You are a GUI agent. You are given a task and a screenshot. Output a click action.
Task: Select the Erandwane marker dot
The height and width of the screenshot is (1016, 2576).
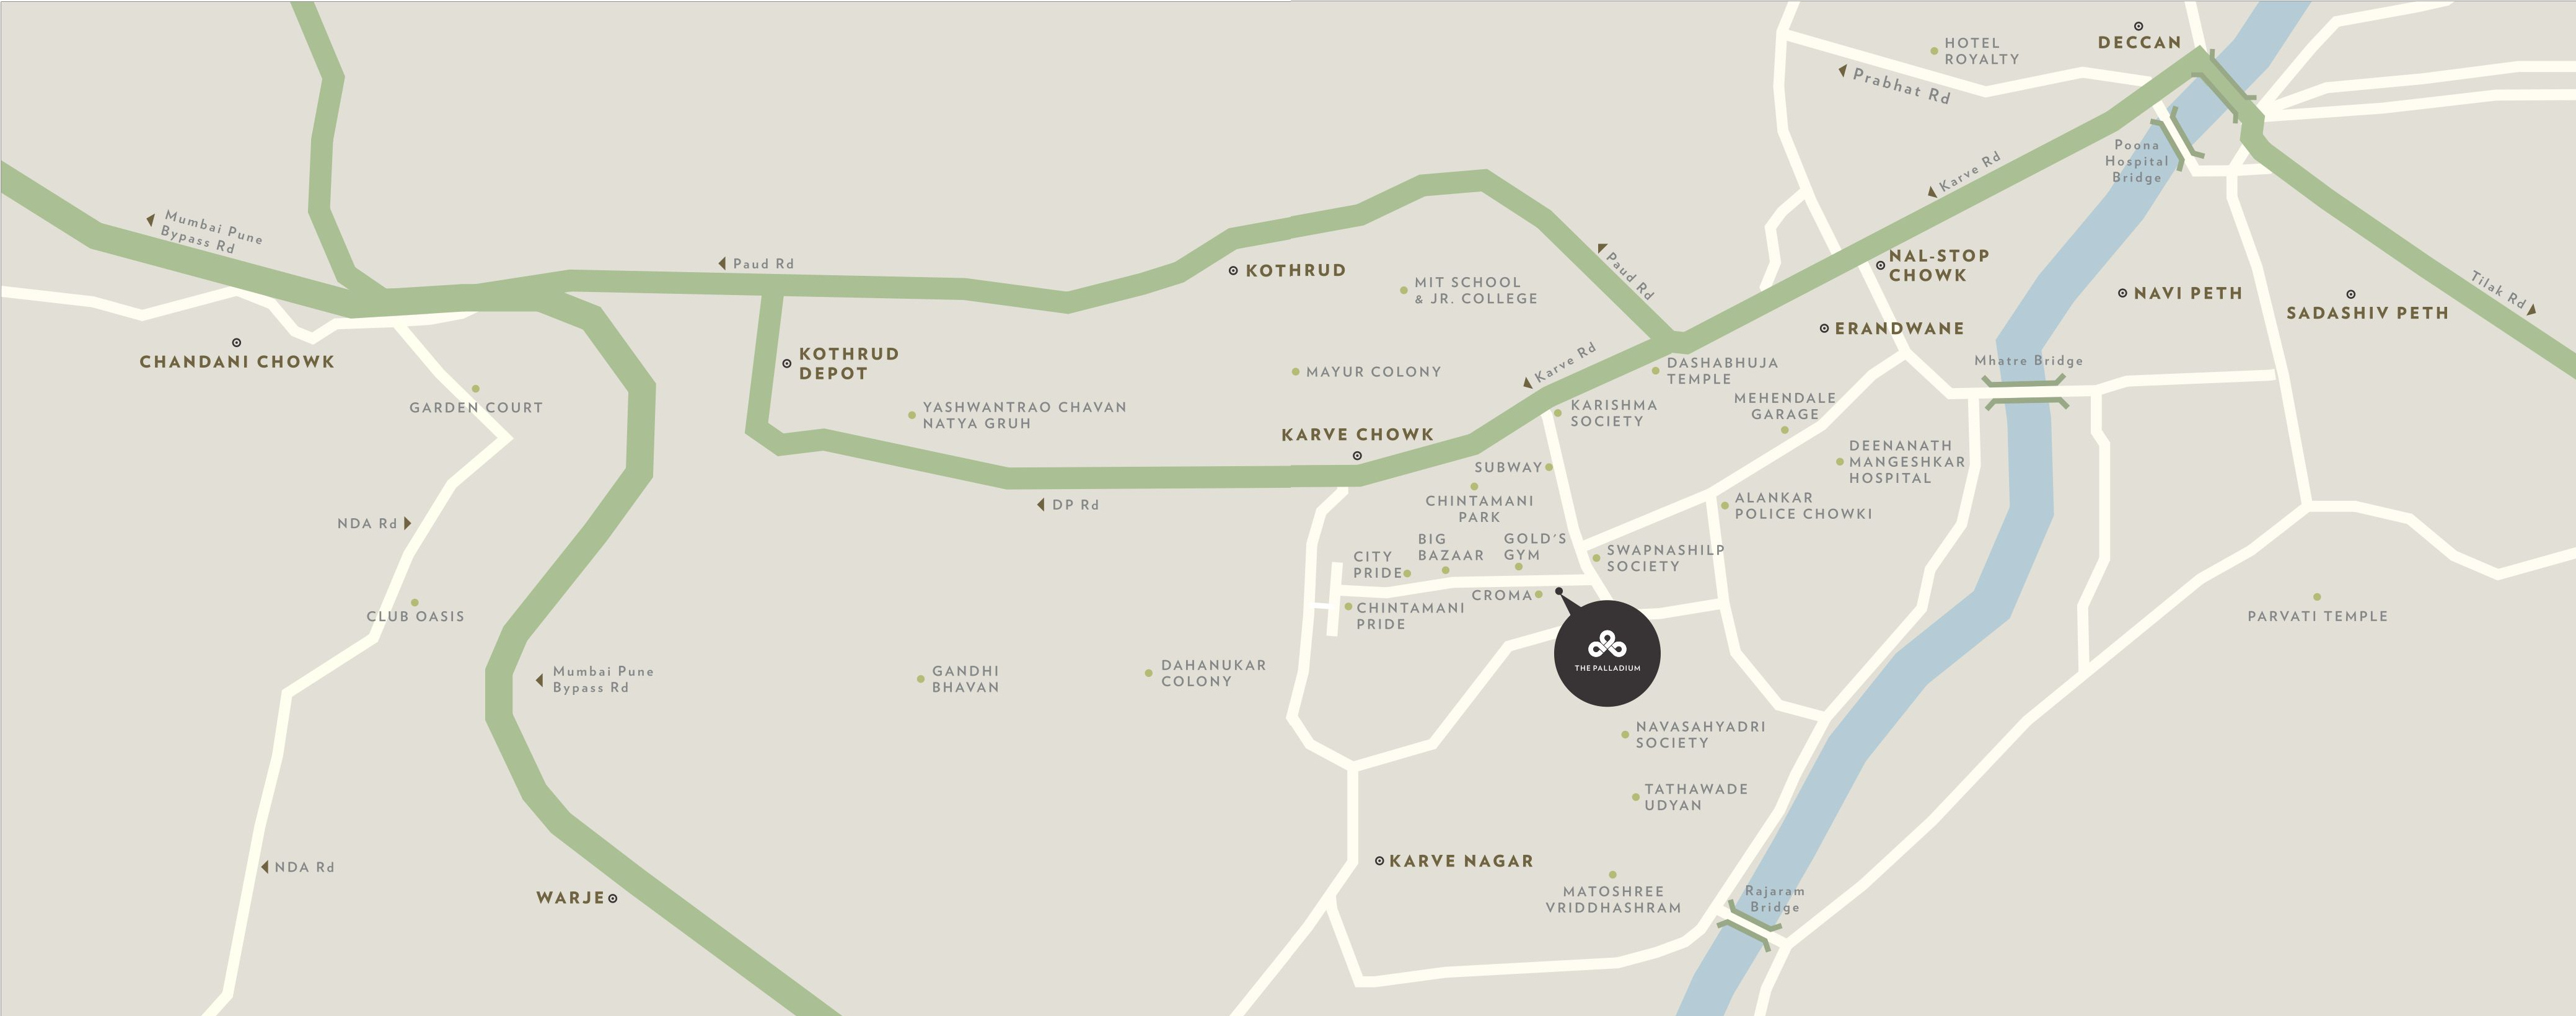[x=1824, y=328]
